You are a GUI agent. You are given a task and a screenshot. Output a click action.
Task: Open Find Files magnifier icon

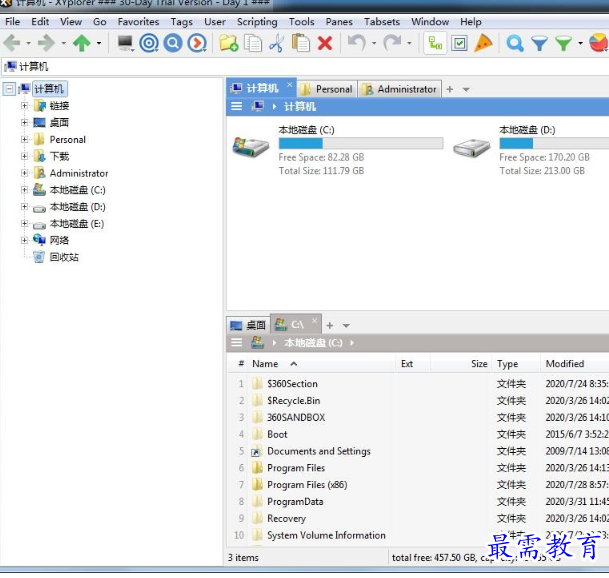pyautogui.click(x=515, y=43)
